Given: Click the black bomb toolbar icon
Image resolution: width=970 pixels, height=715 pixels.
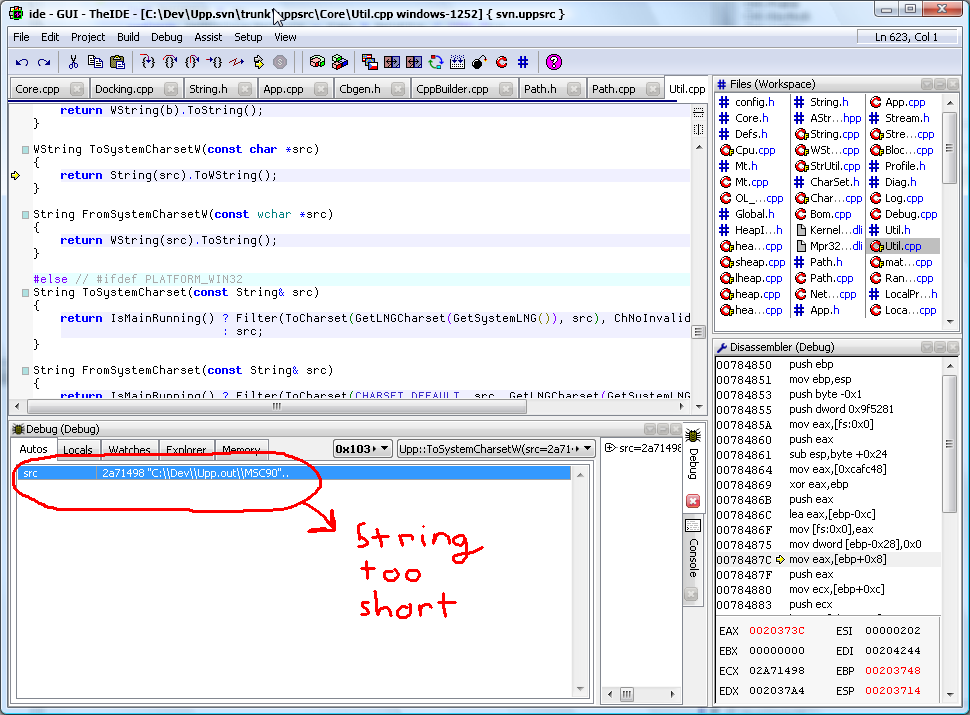Looking at the screenshot, I should pyautogui.click(x=480, y=62).
